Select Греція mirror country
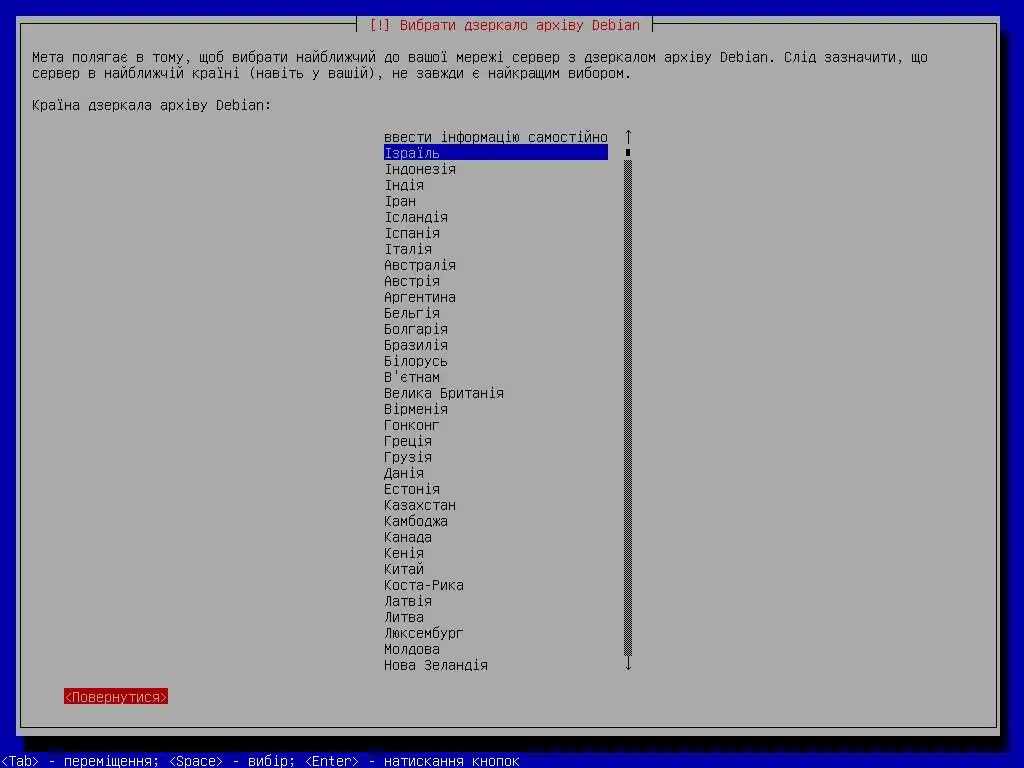 496,441
